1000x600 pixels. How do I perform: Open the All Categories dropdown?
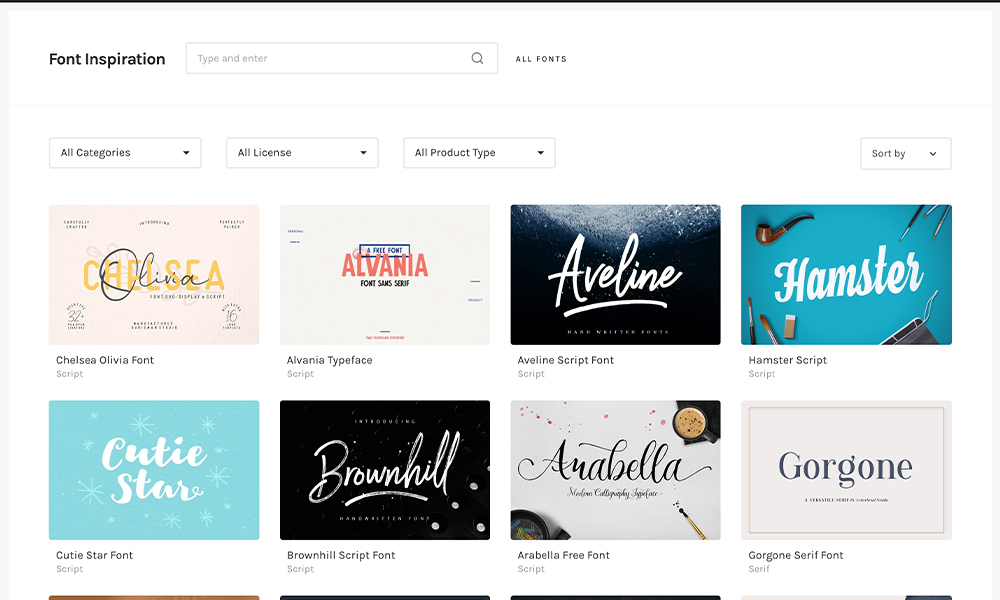(125, 153)
